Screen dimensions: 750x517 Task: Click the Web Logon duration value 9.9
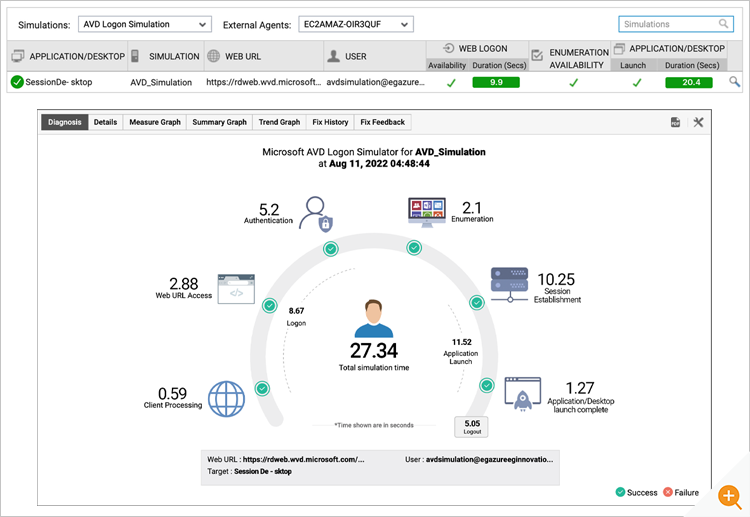(x=496, y=82)
